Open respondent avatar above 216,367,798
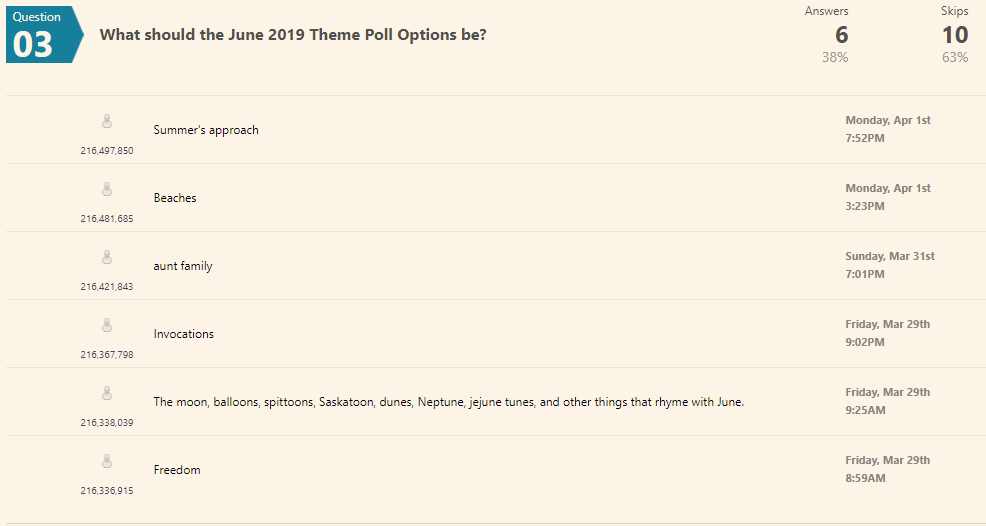The height and width of the screenshot is (526, 986). (107, 325)
